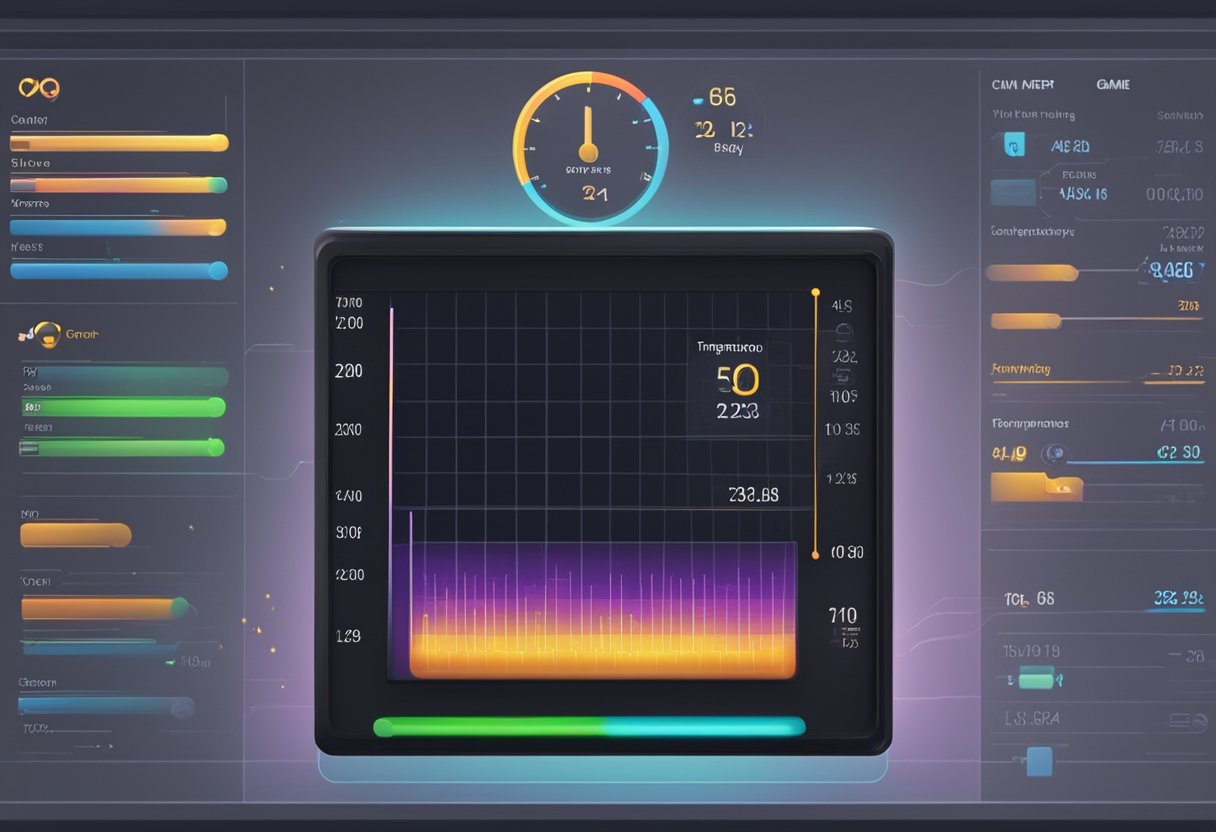Toggle the first green bar's end knob
The image size is (1216, 832).
pos(215,407)
